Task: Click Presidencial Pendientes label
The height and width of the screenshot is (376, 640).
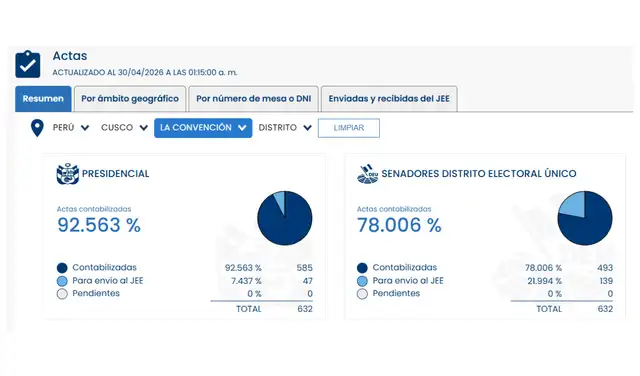Action: (x=96, y=293)
